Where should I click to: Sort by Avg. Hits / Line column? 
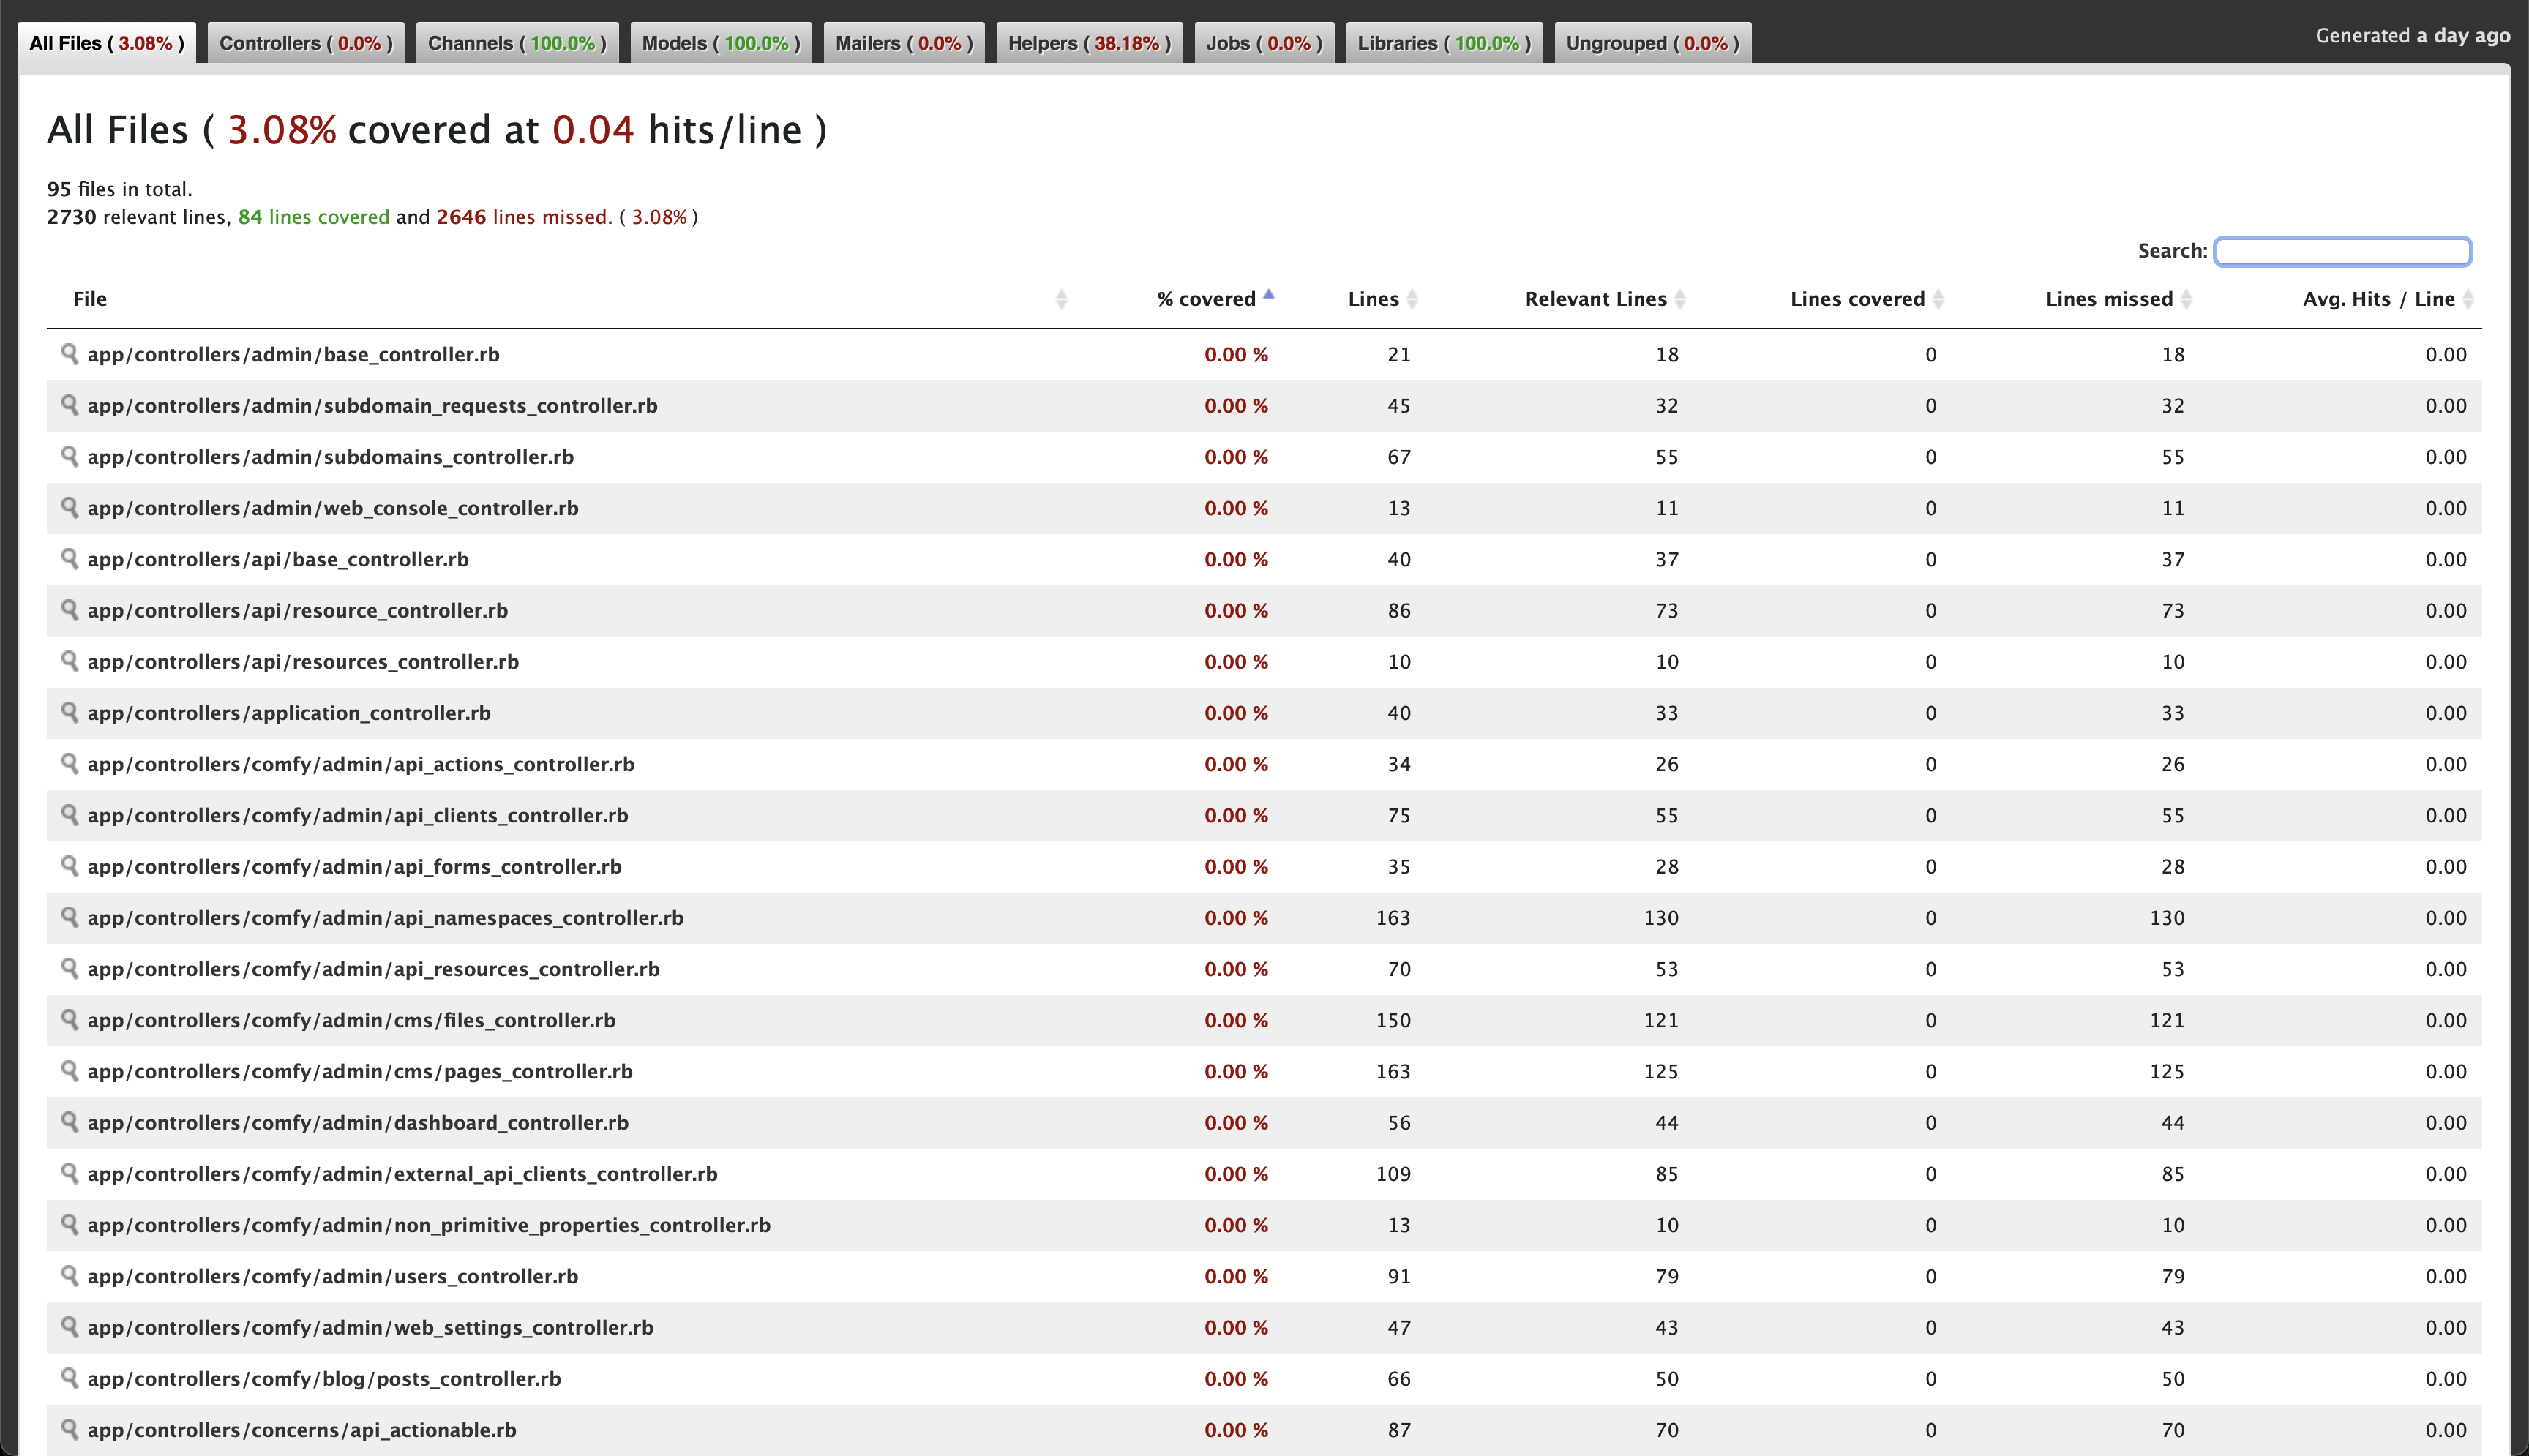click(2378, 299)
